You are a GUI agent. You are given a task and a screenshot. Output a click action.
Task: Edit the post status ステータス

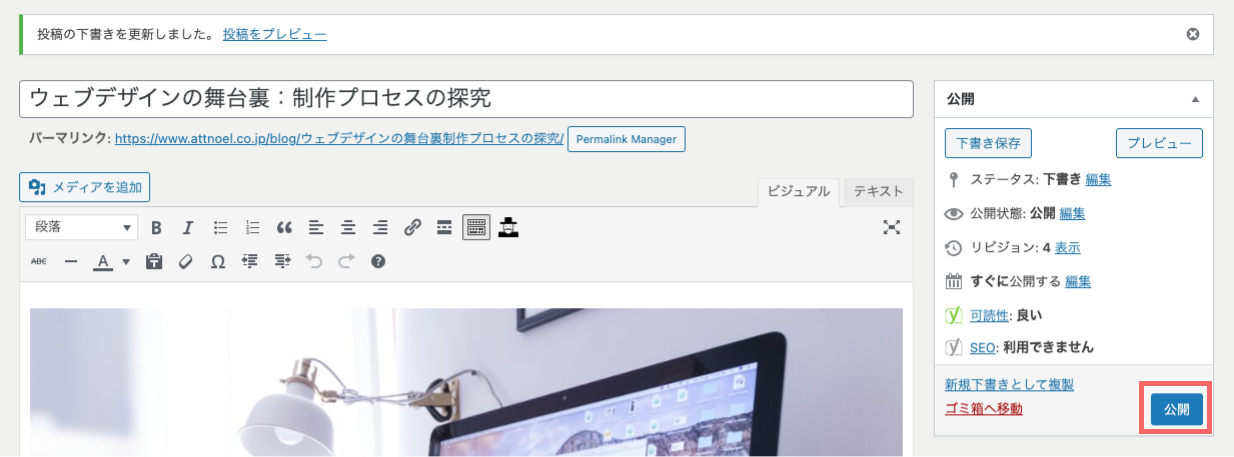(x=1098, y=180)
